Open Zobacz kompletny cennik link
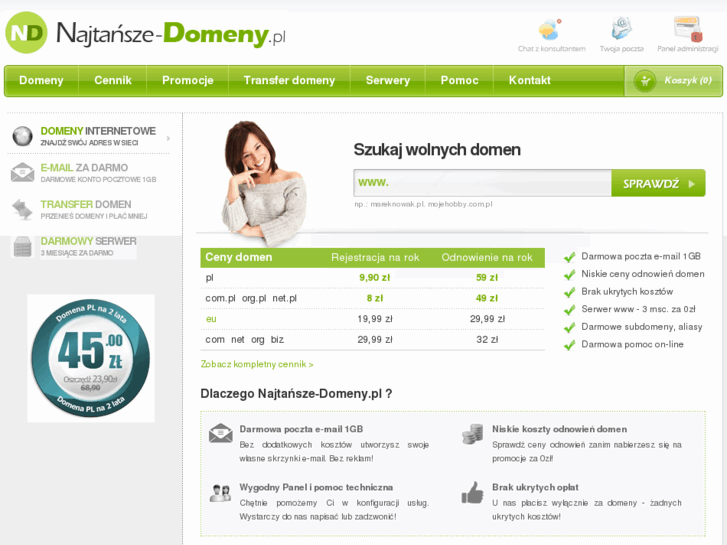Viewport: 727px width, 545px height. tap(257, 365)
